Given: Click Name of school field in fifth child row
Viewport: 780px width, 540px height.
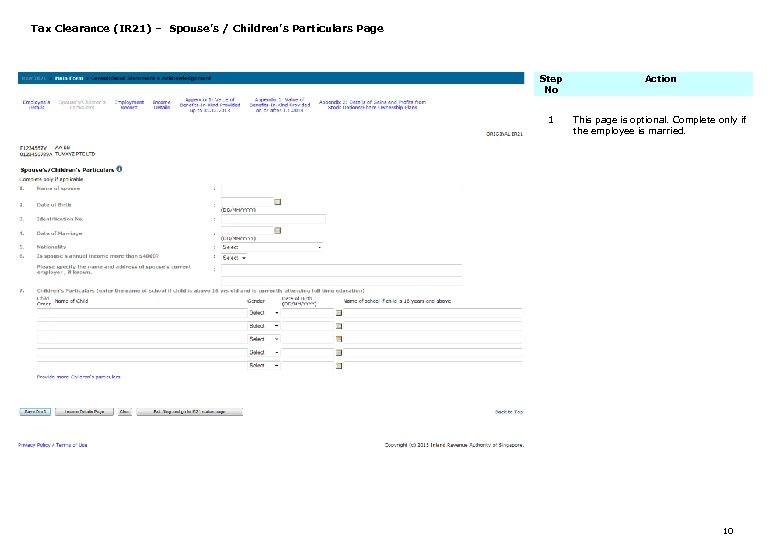Looking at the screenshot, I should pos(433,365).
